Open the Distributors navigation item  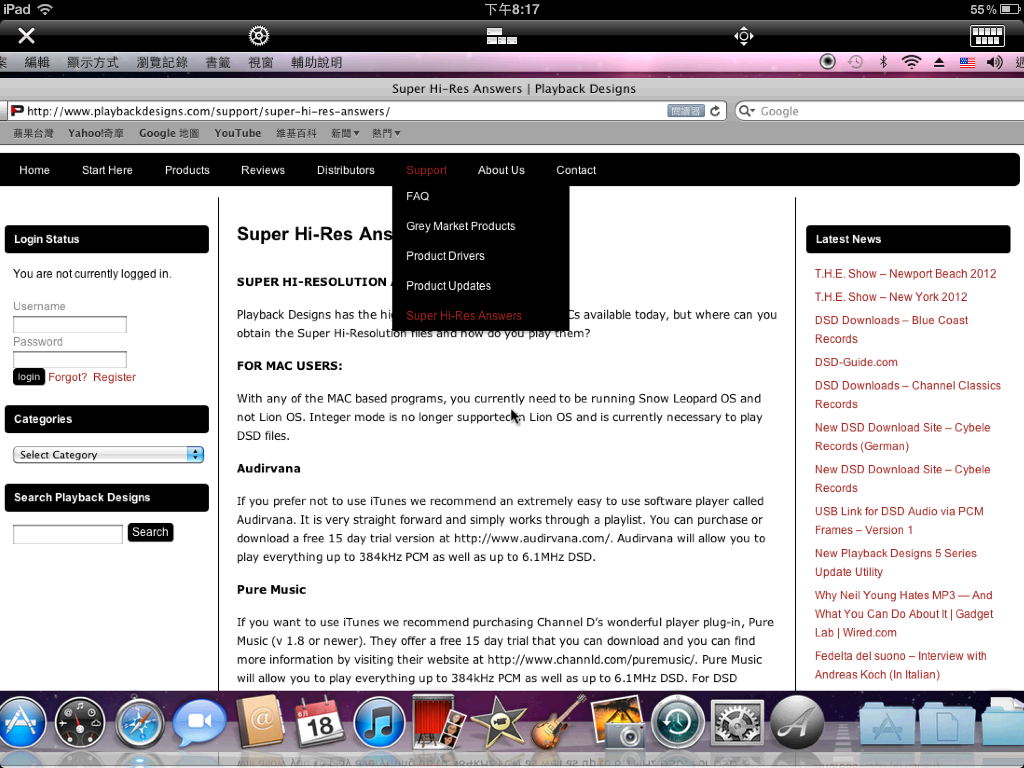click(345, 170)
